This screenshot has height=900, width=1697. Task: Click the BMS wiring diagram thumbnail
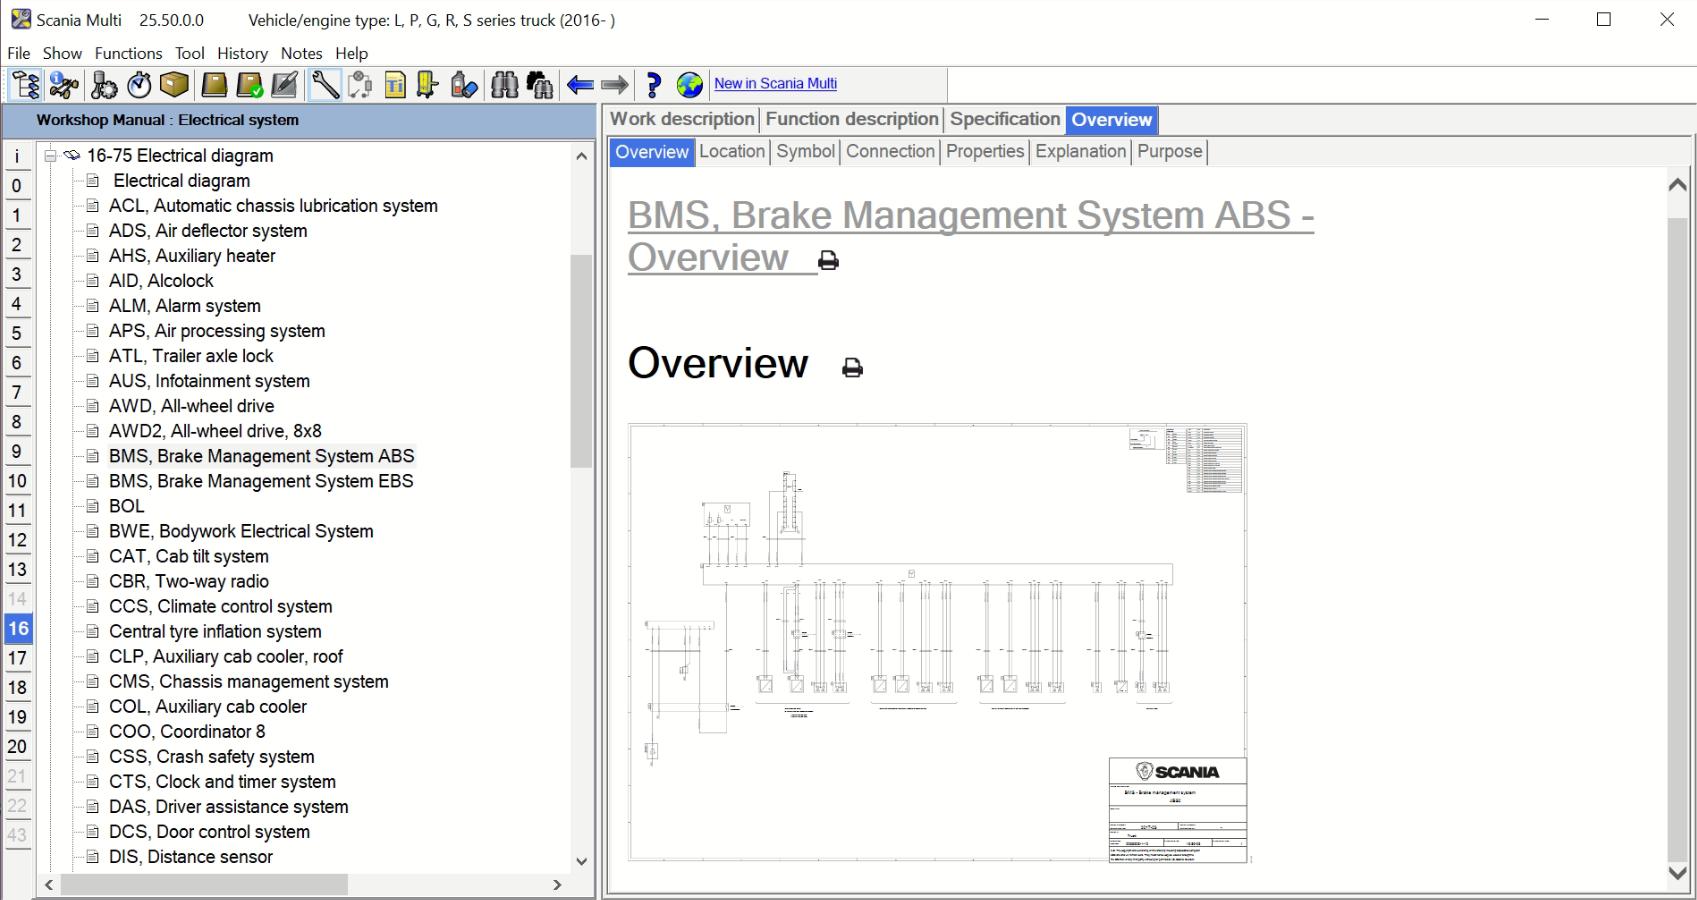(937, 642)
